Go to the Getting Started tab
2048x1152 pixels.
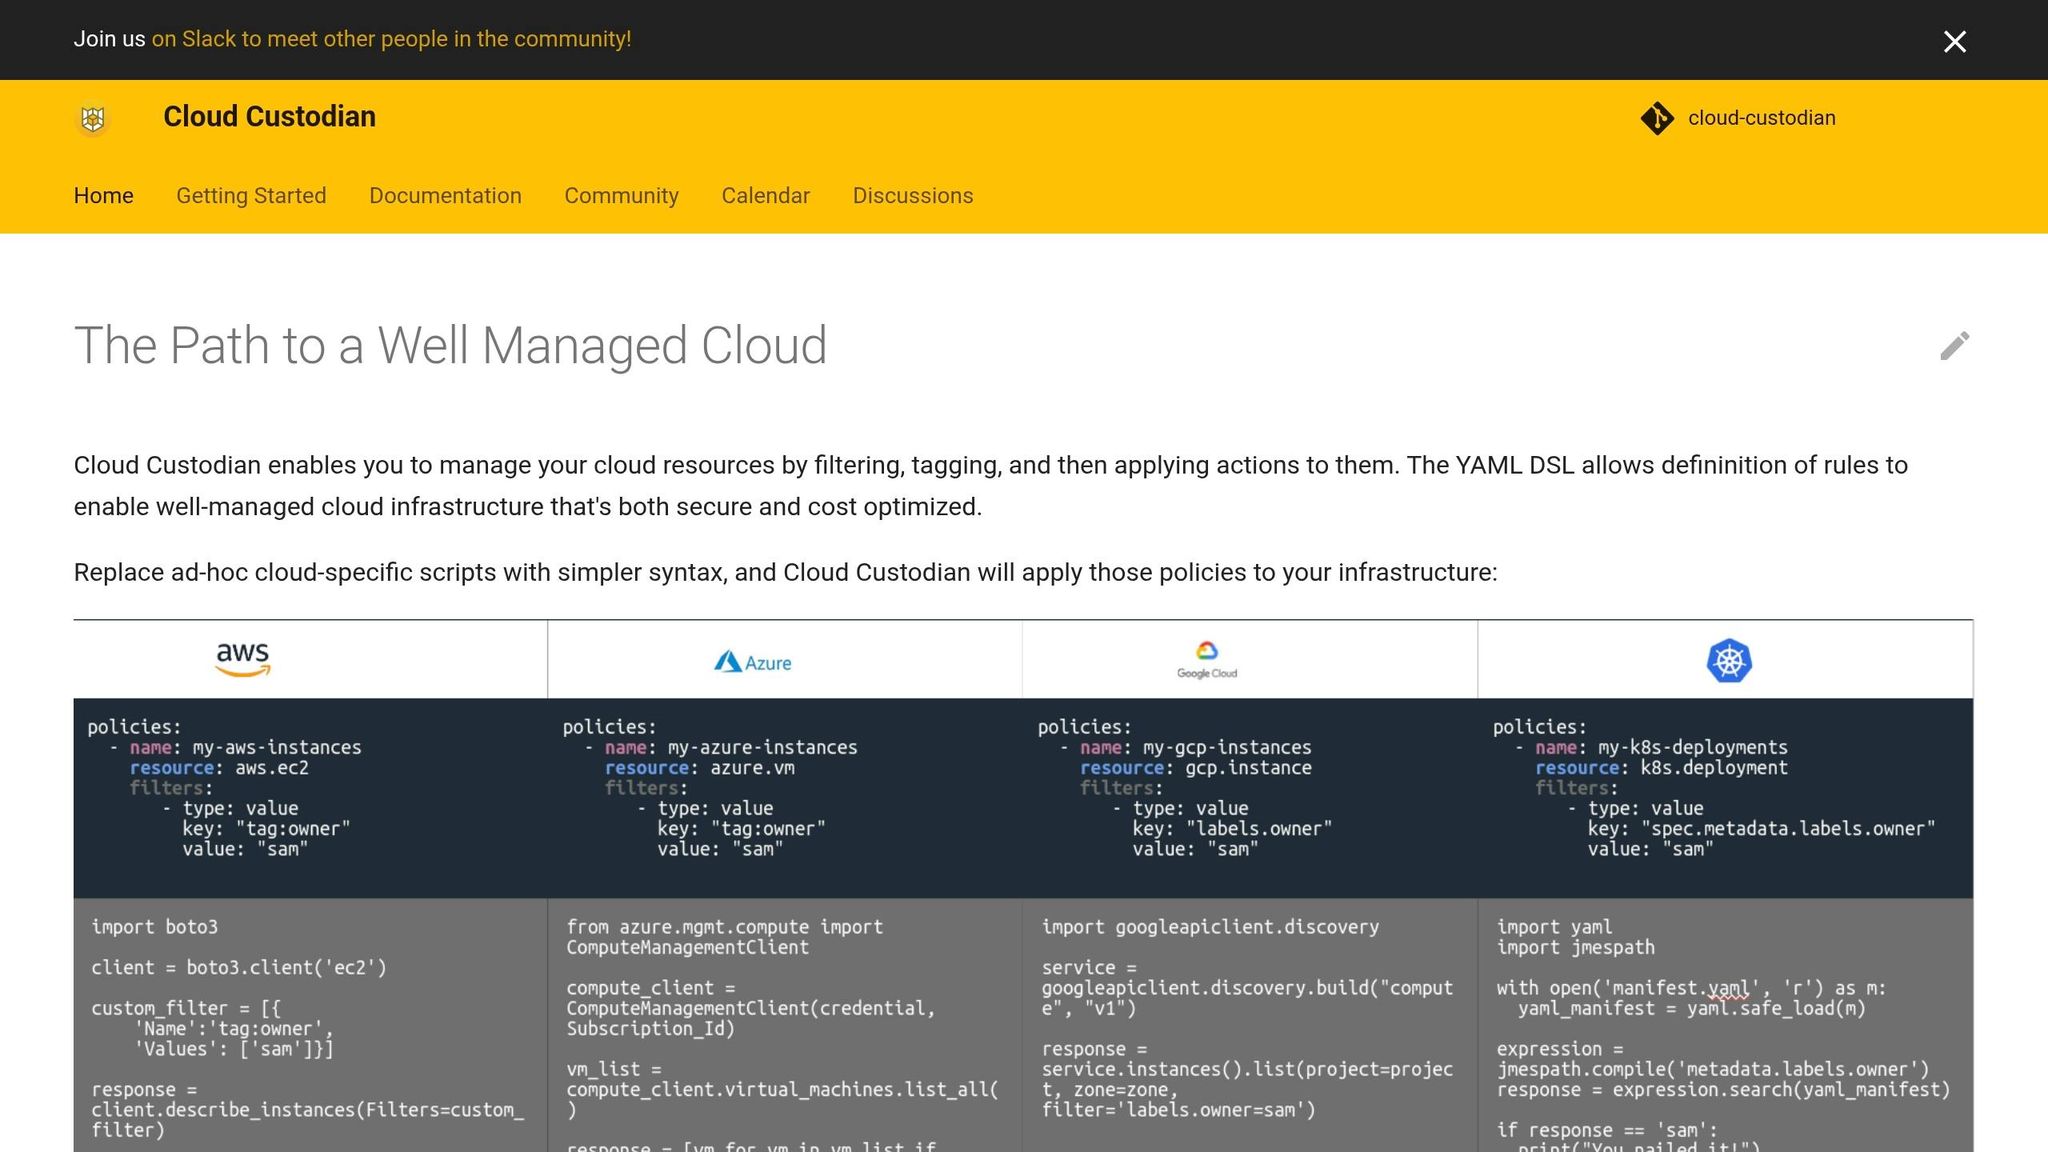(x=251, y=196)
